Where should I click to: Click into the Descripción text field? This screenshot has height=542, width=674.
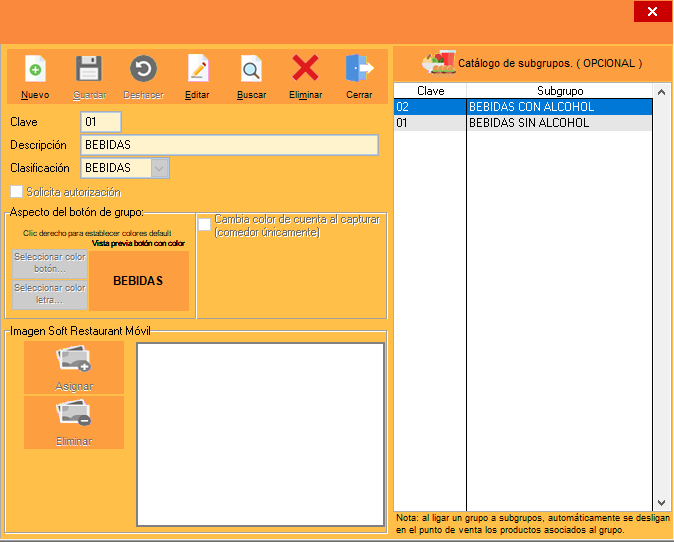[x=229, y=145]
